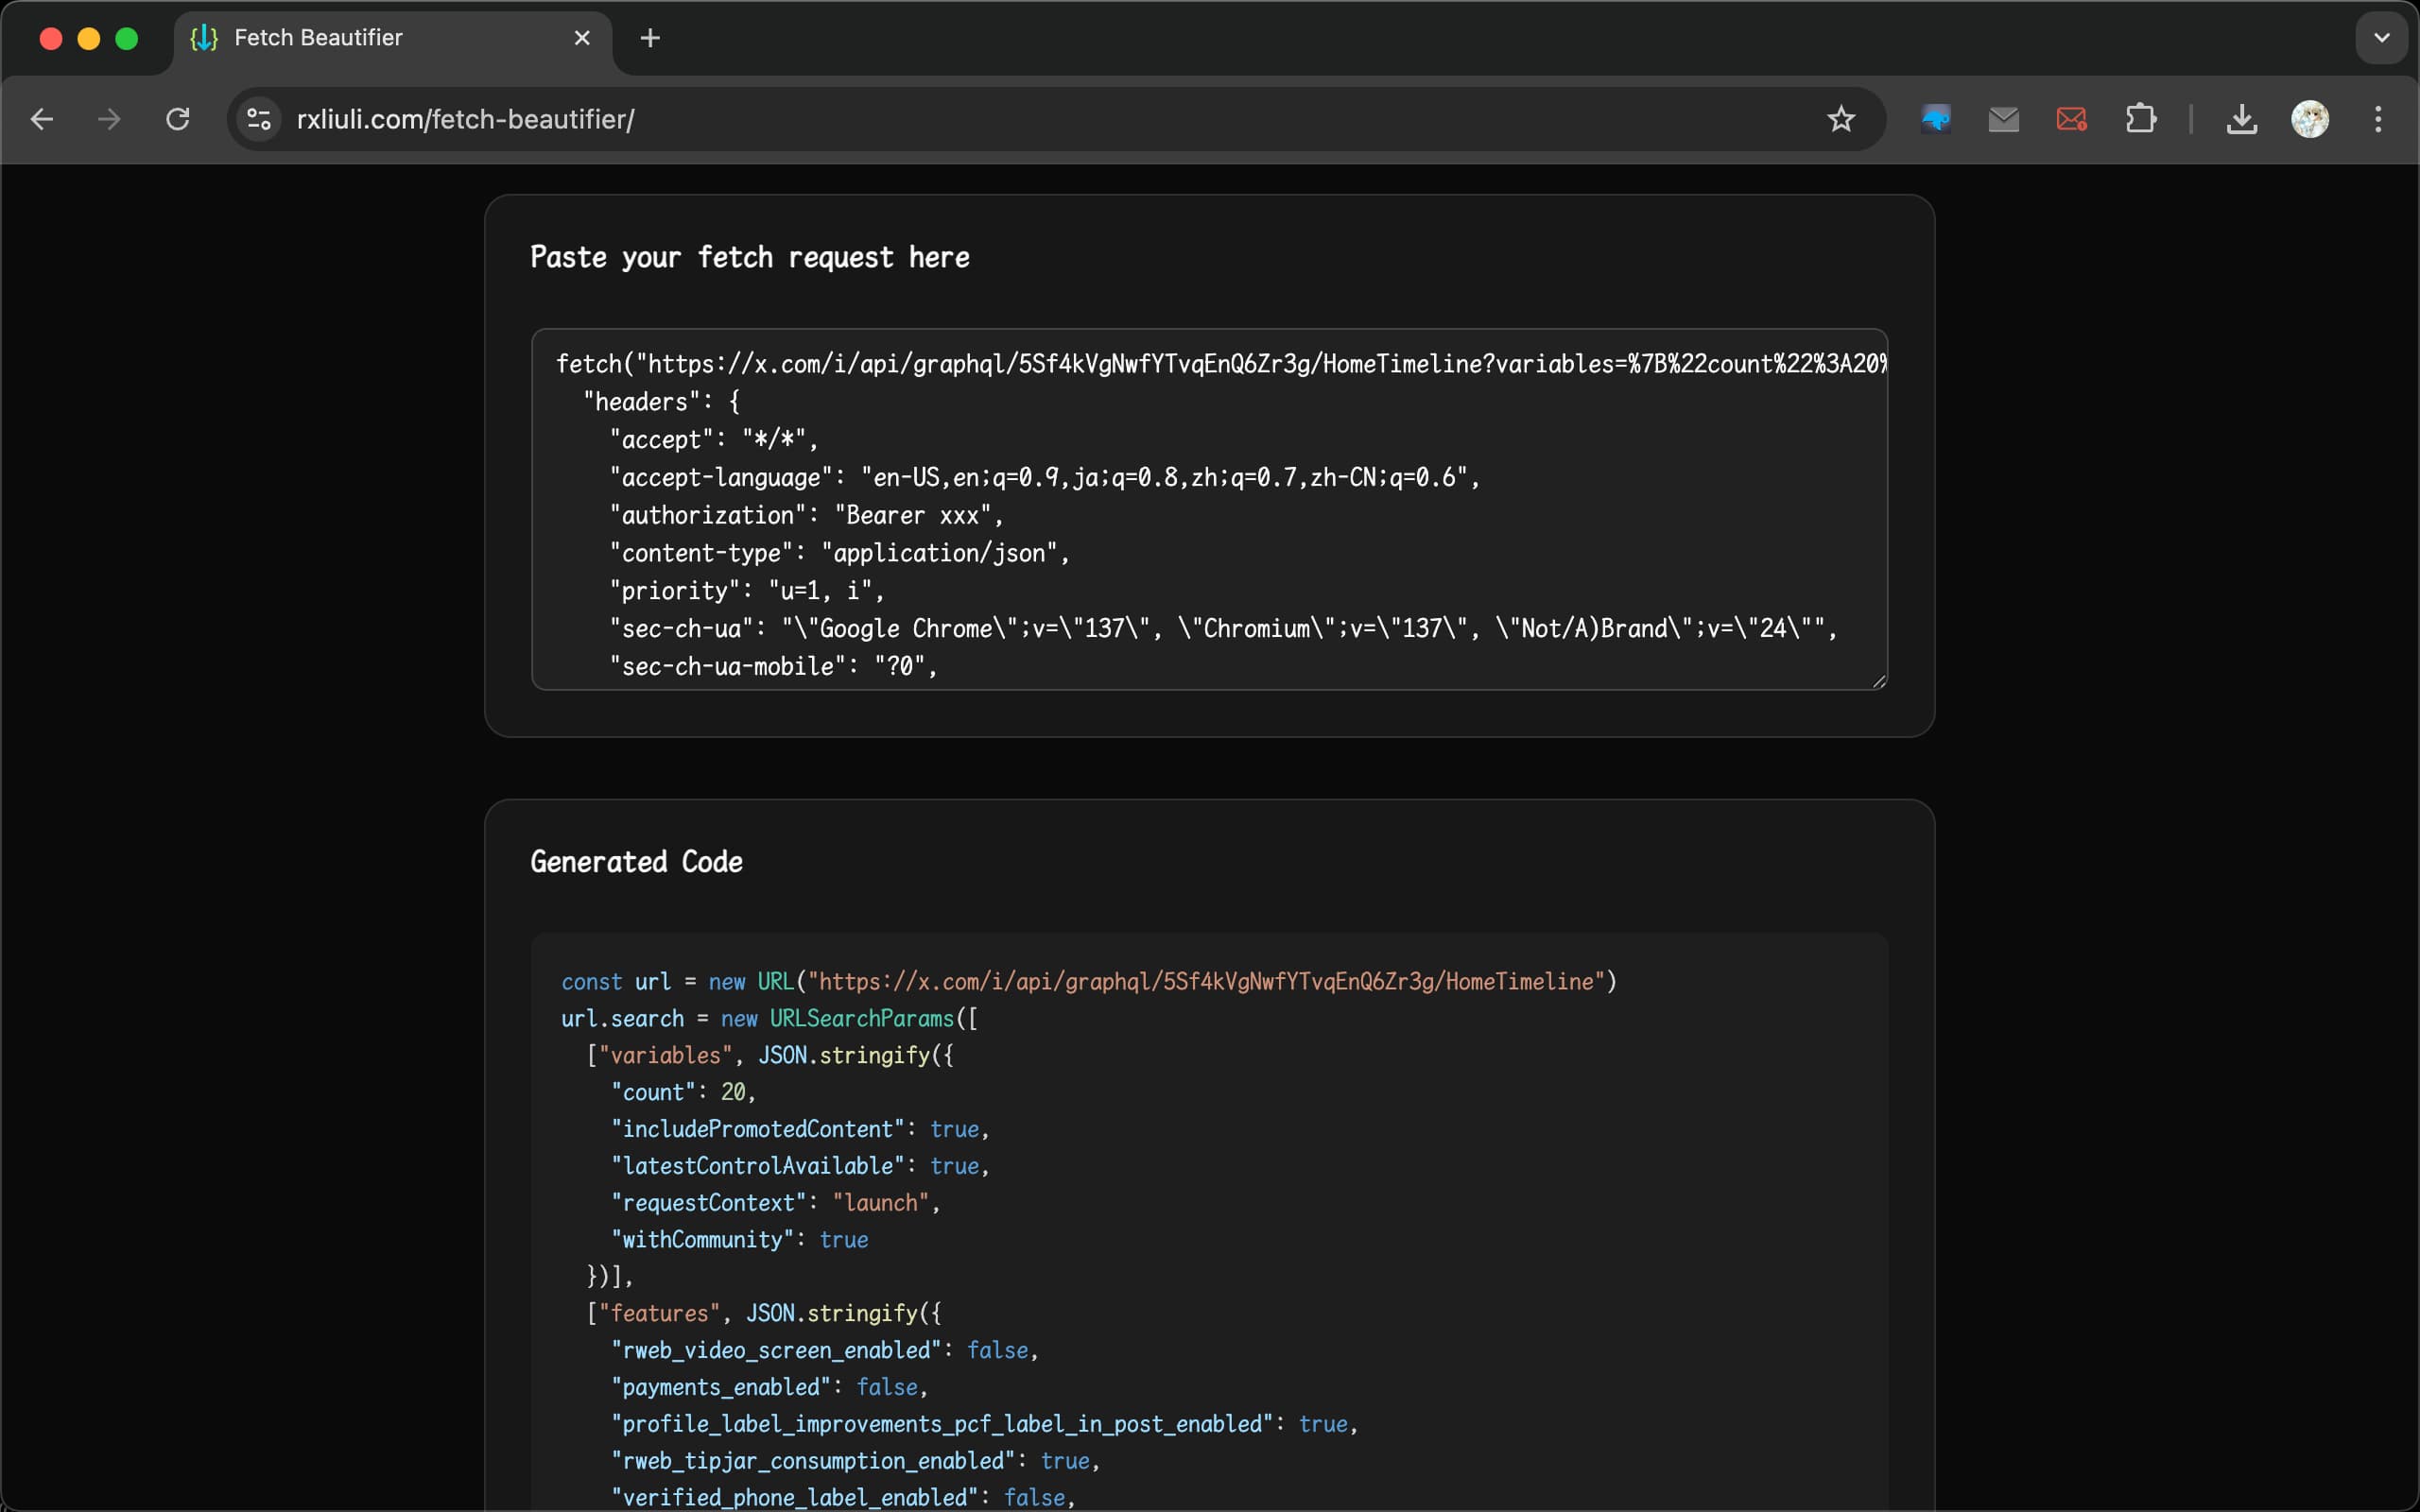
Task: Click the "rweb_tipjar_consumption_enabled" line
Action: click(x=856, y=1461)
